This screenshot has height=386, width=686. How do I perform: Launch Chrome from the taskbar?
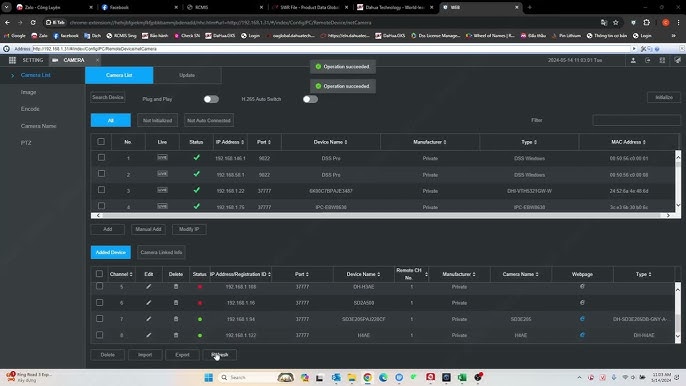(368, 377)
